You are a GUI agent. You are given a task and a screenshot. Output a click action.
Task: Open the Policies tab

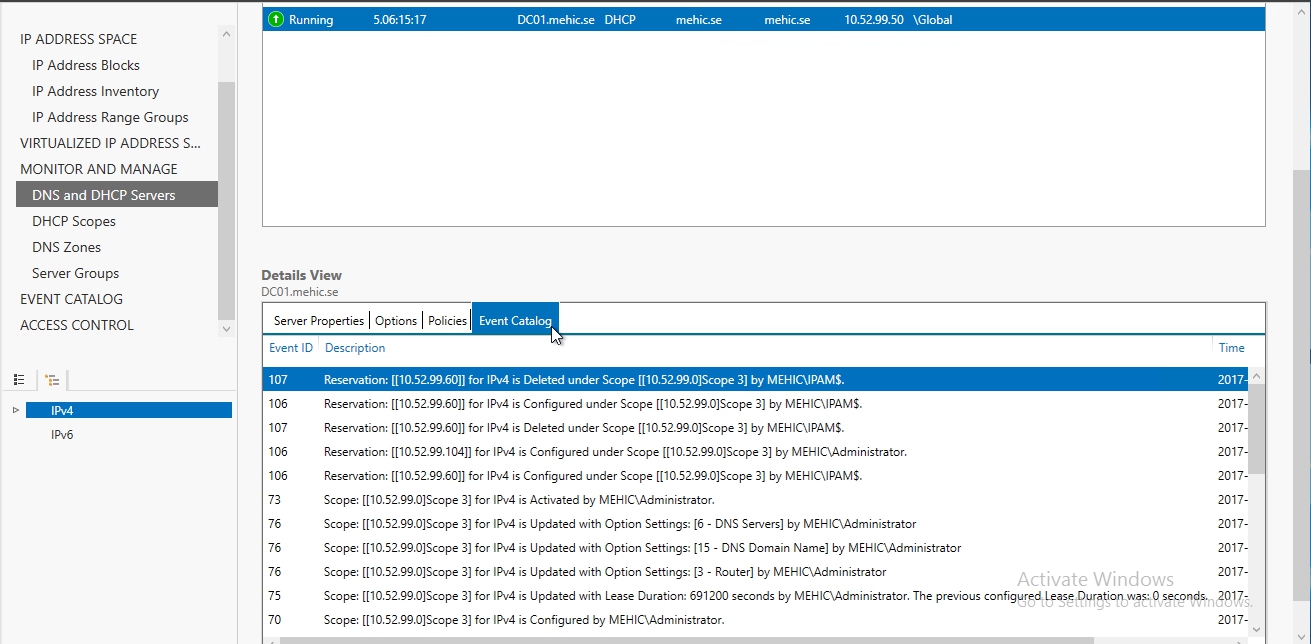(447, 321)
